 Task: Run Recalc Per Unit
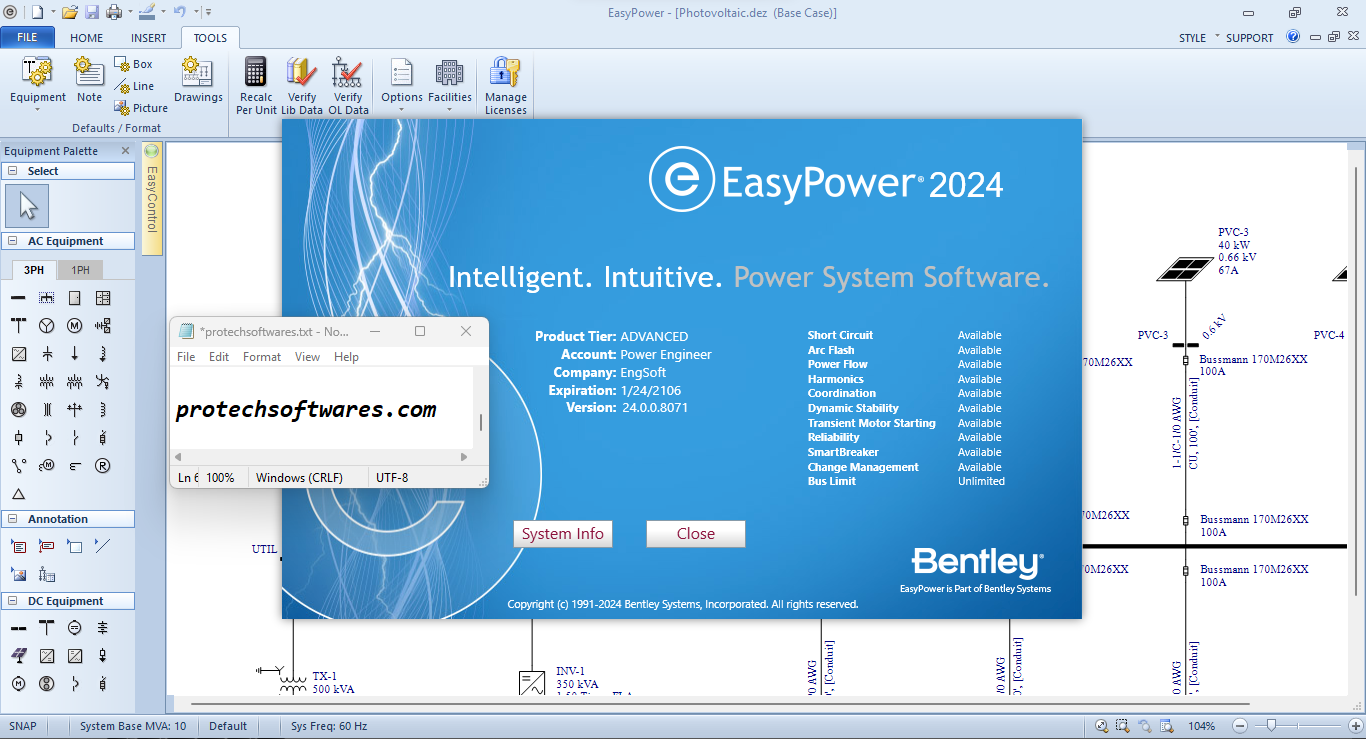click(x=256, y=86)
